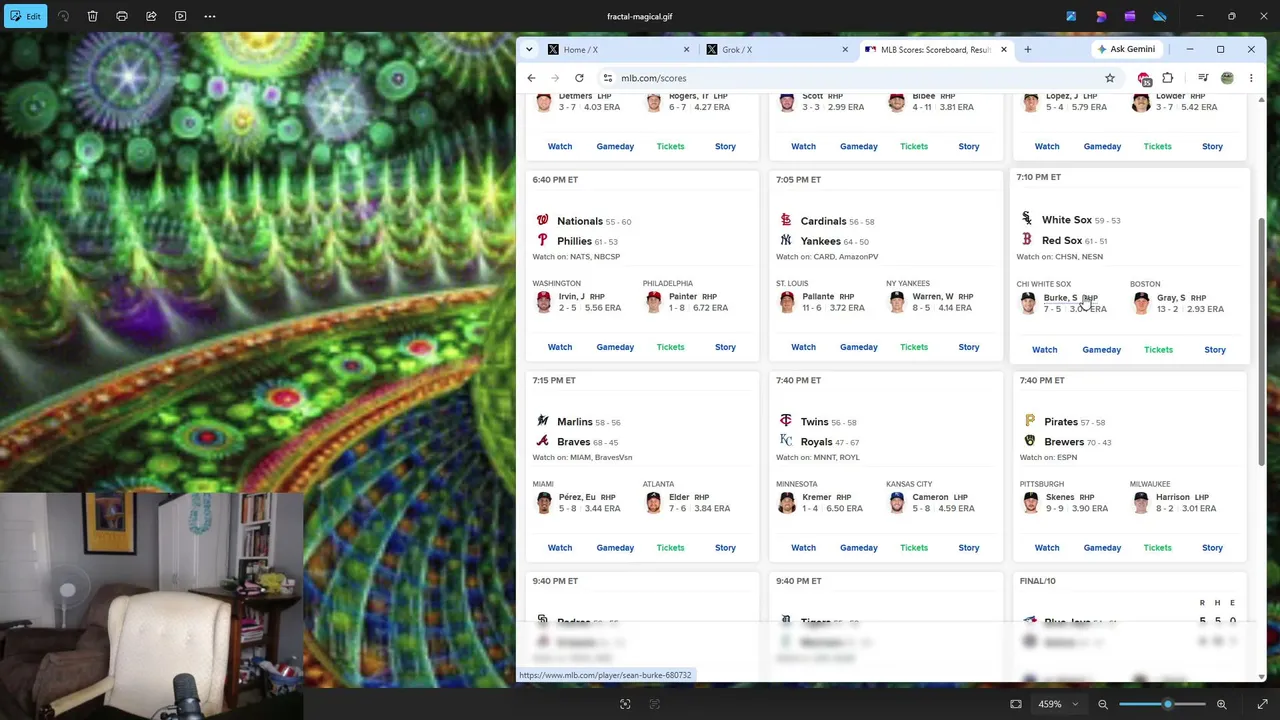1280x720 pixels.
Task: Open the Phillies team link
Action: 574,241
